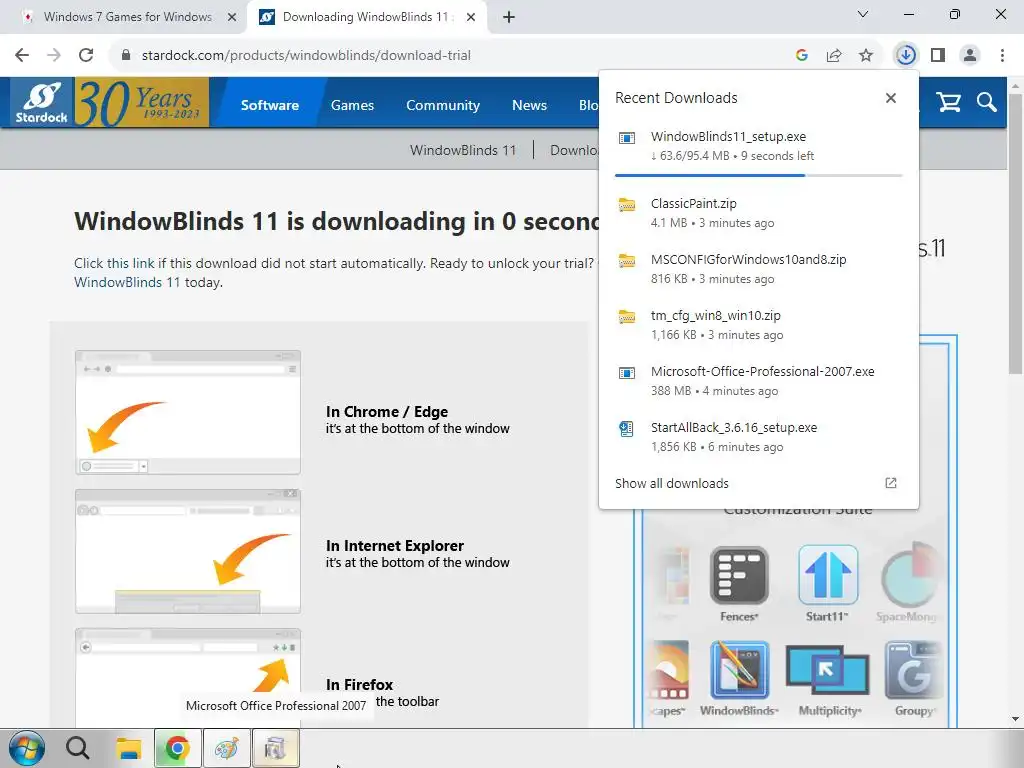Click the address bar URL

click(x=306, y=56)
